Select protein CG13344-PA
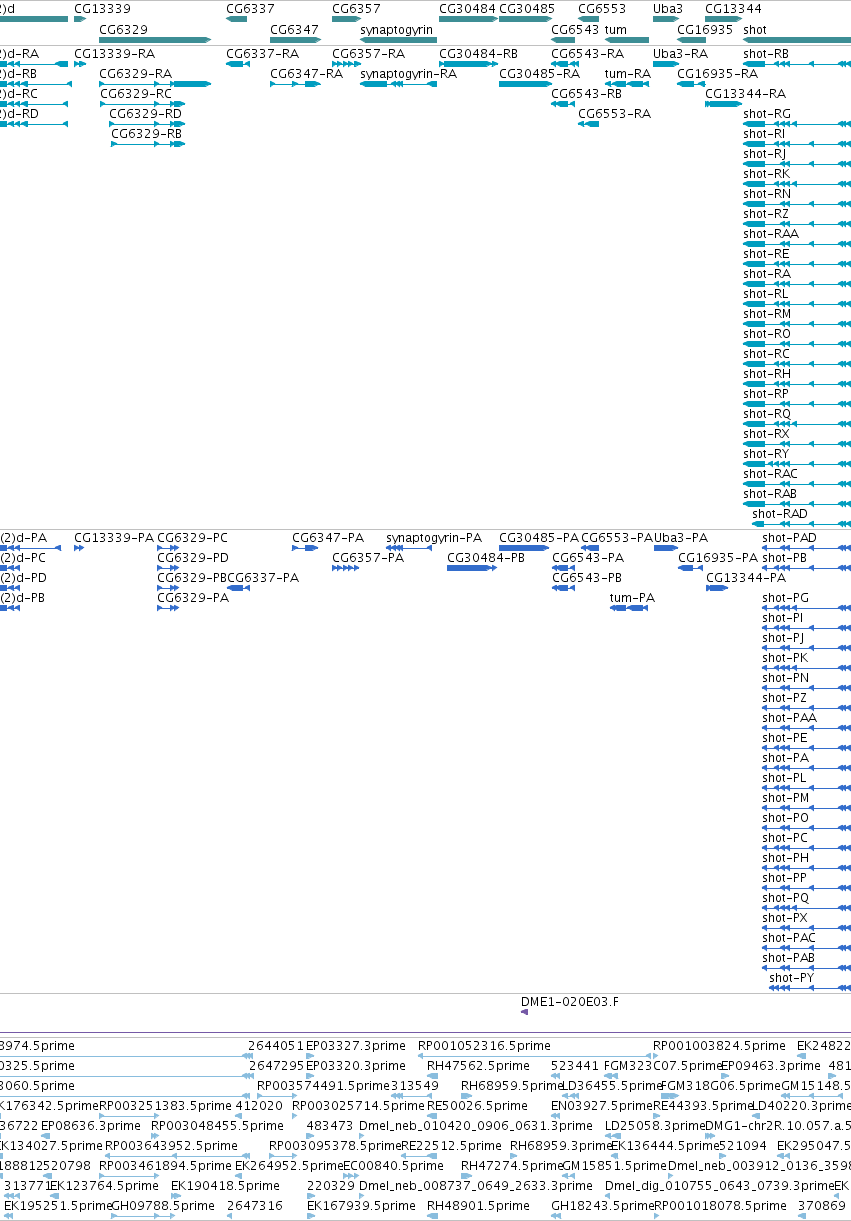 [x=746, y=578]
